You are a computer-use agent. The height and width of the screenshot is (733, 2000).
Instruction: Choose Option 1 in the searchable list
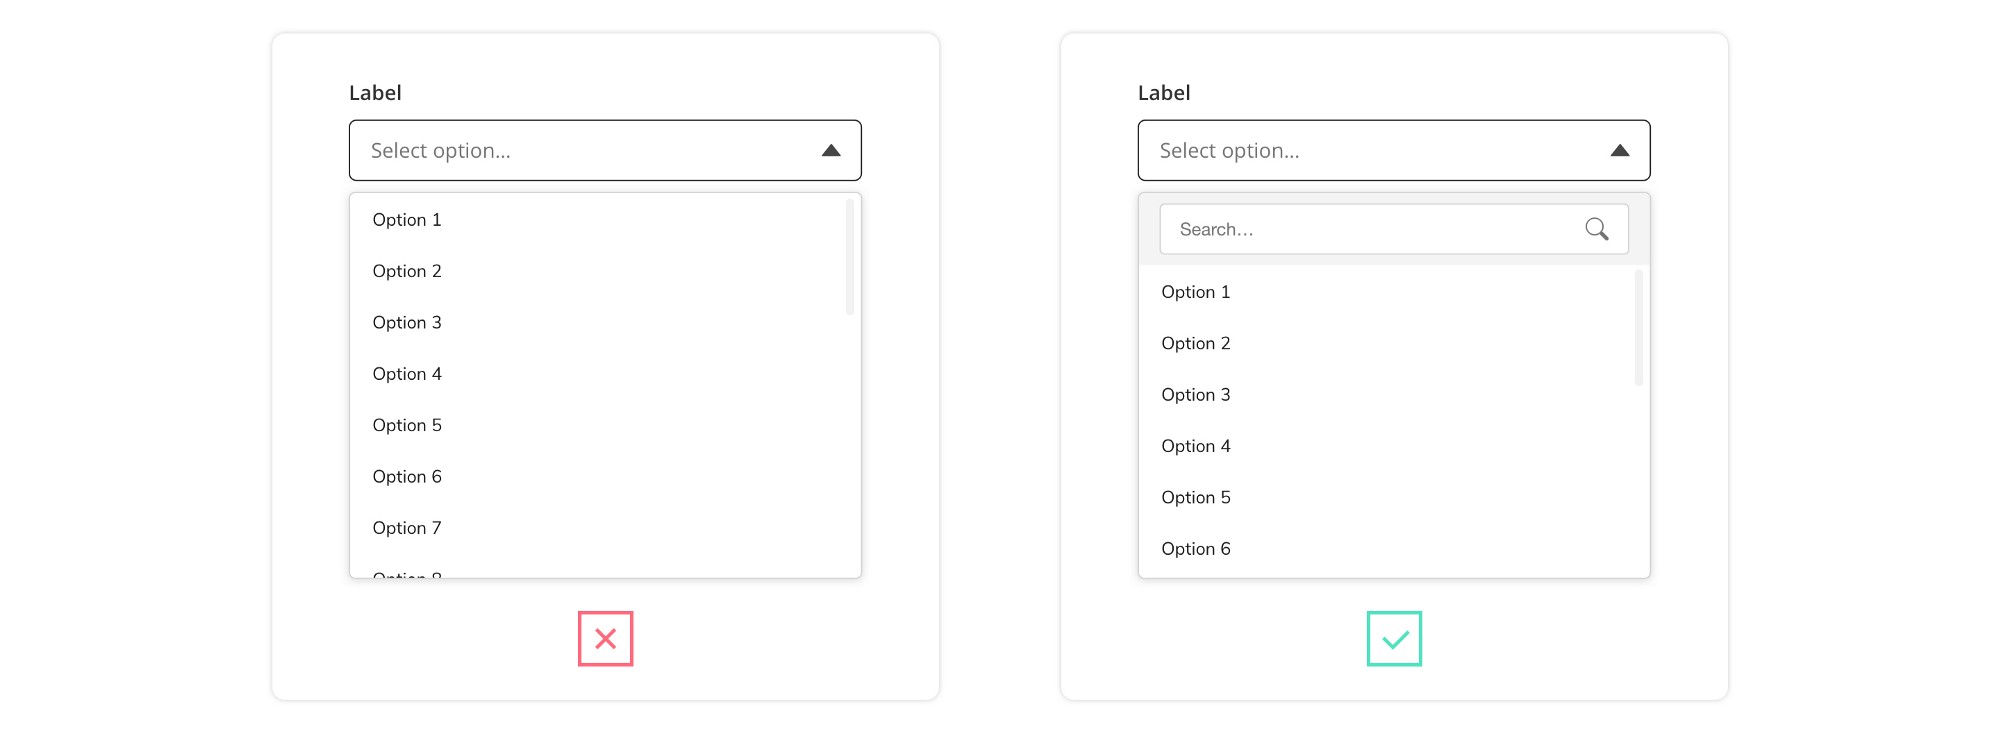coord(1387,292)
